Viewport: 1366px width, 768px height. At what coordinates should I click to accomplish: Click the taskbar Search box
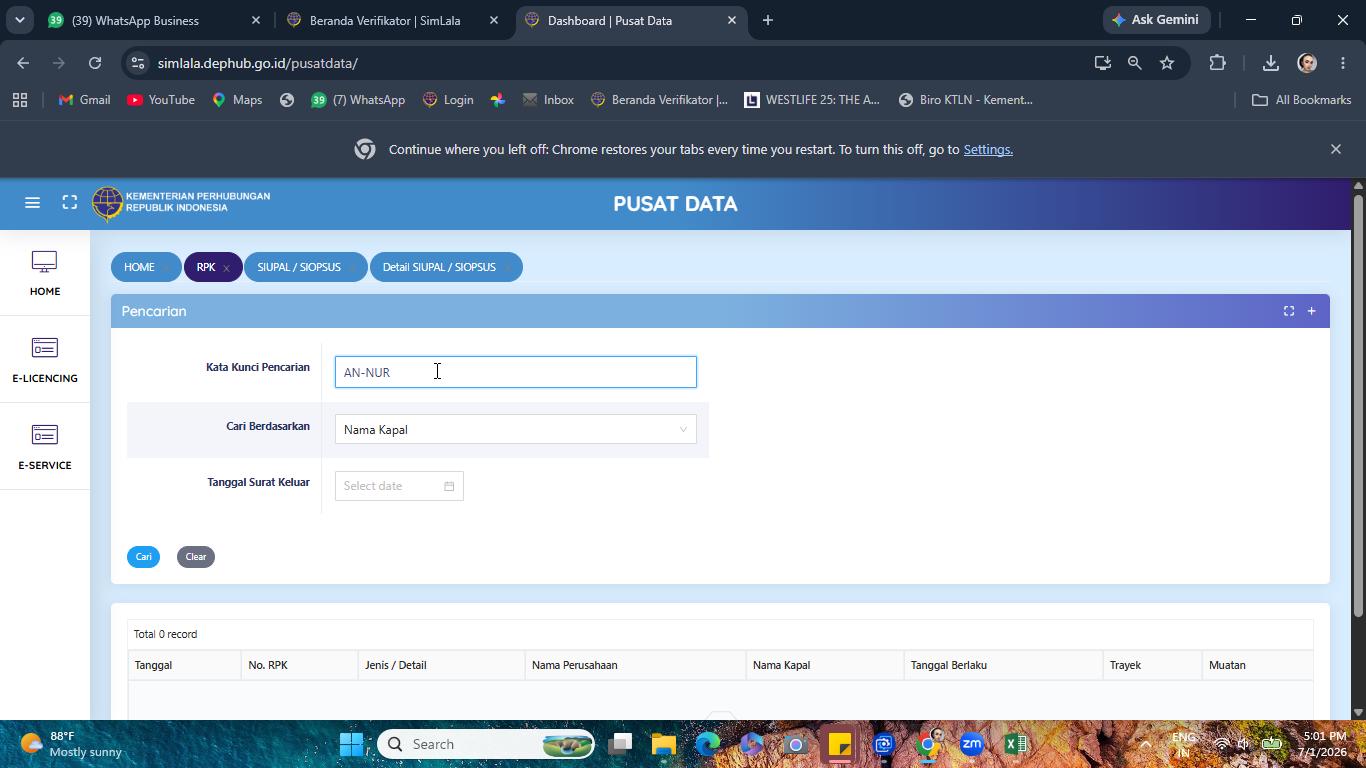coord(486,744)
